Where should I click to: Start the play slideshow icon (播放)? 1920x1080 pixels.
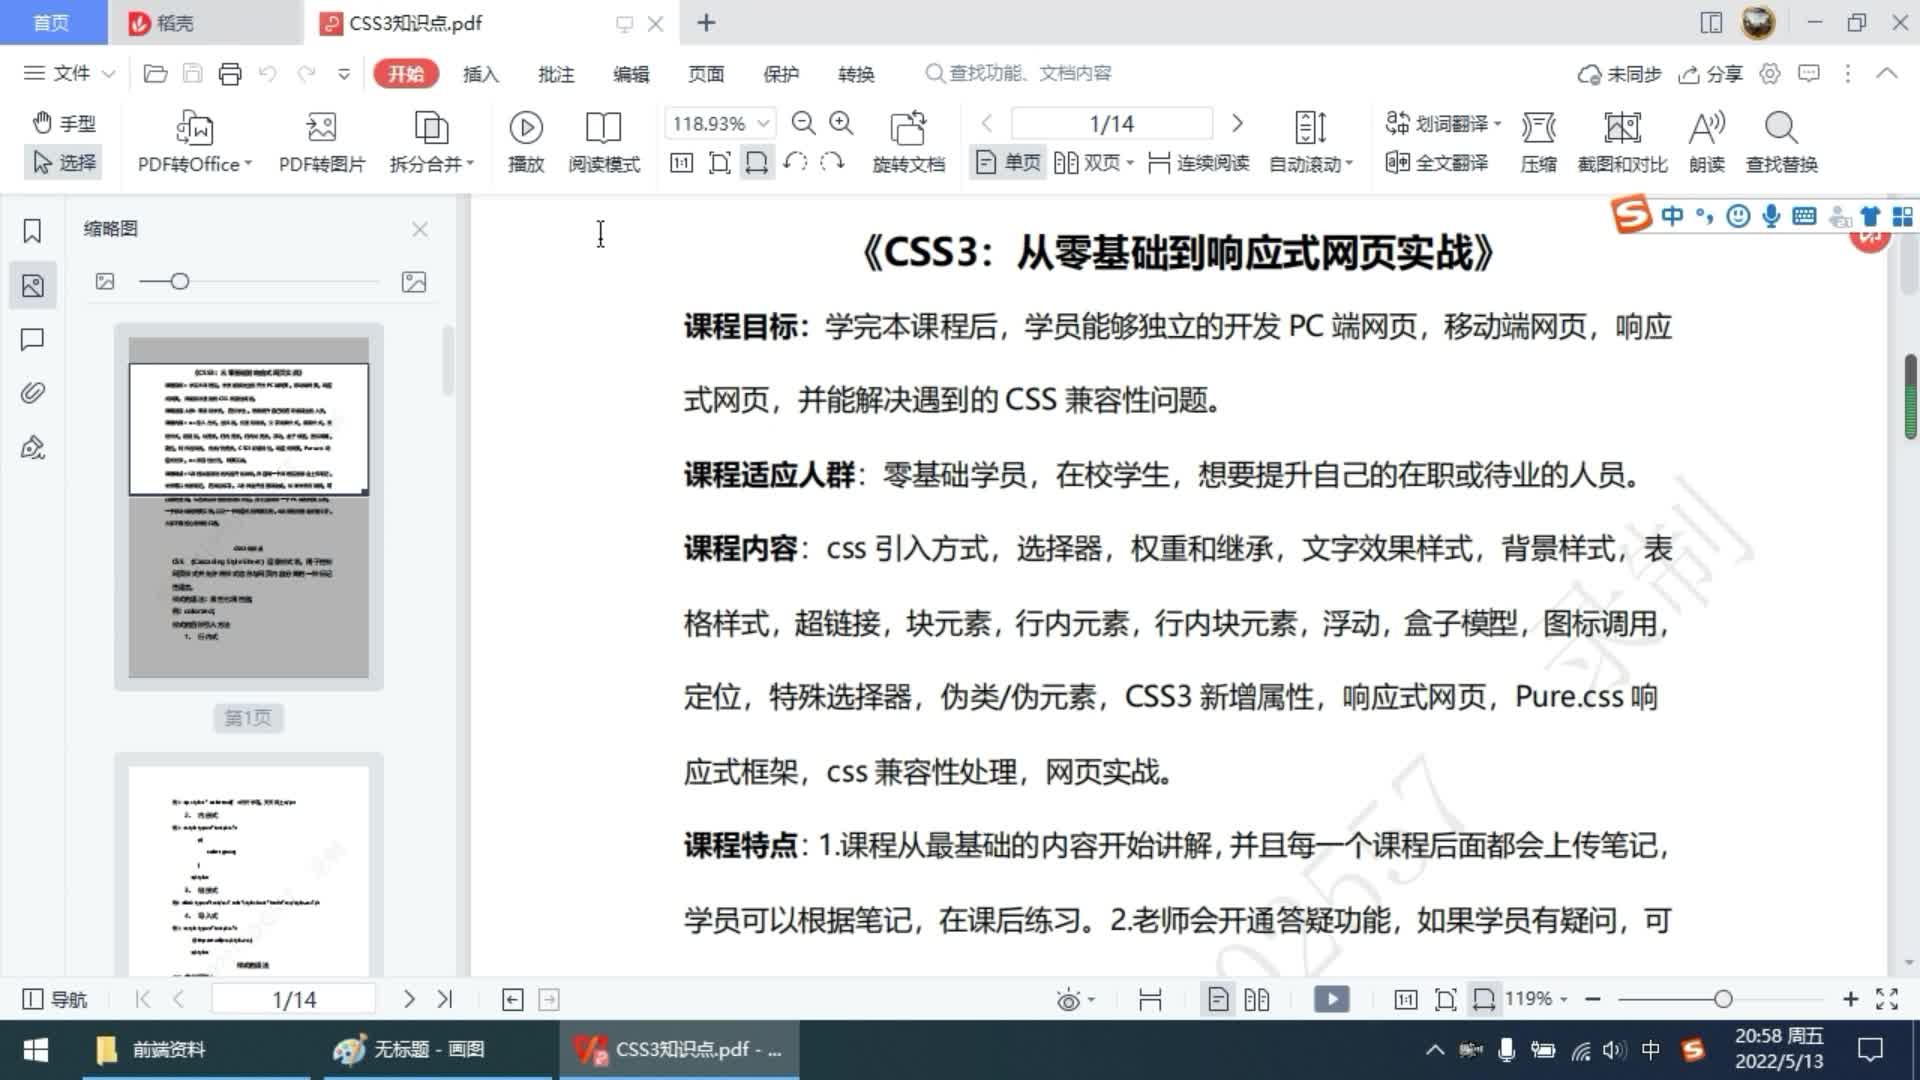[x=526, y=140]
